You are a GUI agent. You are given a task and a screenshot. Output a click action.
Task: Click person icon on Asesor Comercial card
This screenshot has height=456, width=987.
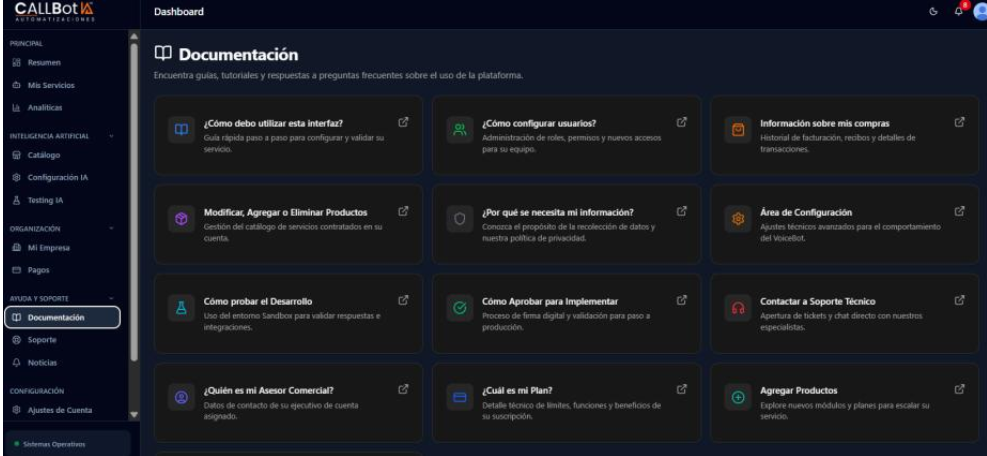181,397
